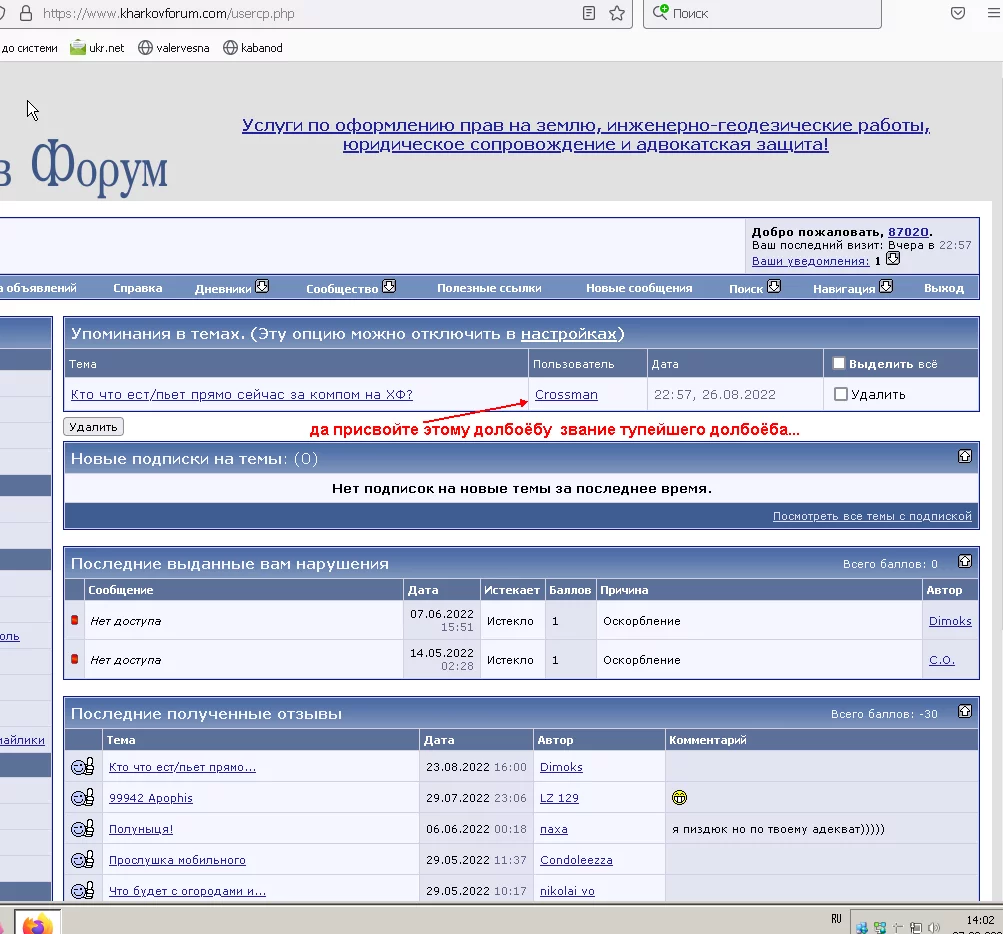Viewport: 1003px width, 934px height.
Task: Open the 'Сообщество' dropdown in navbar
Action: (389, 287)
